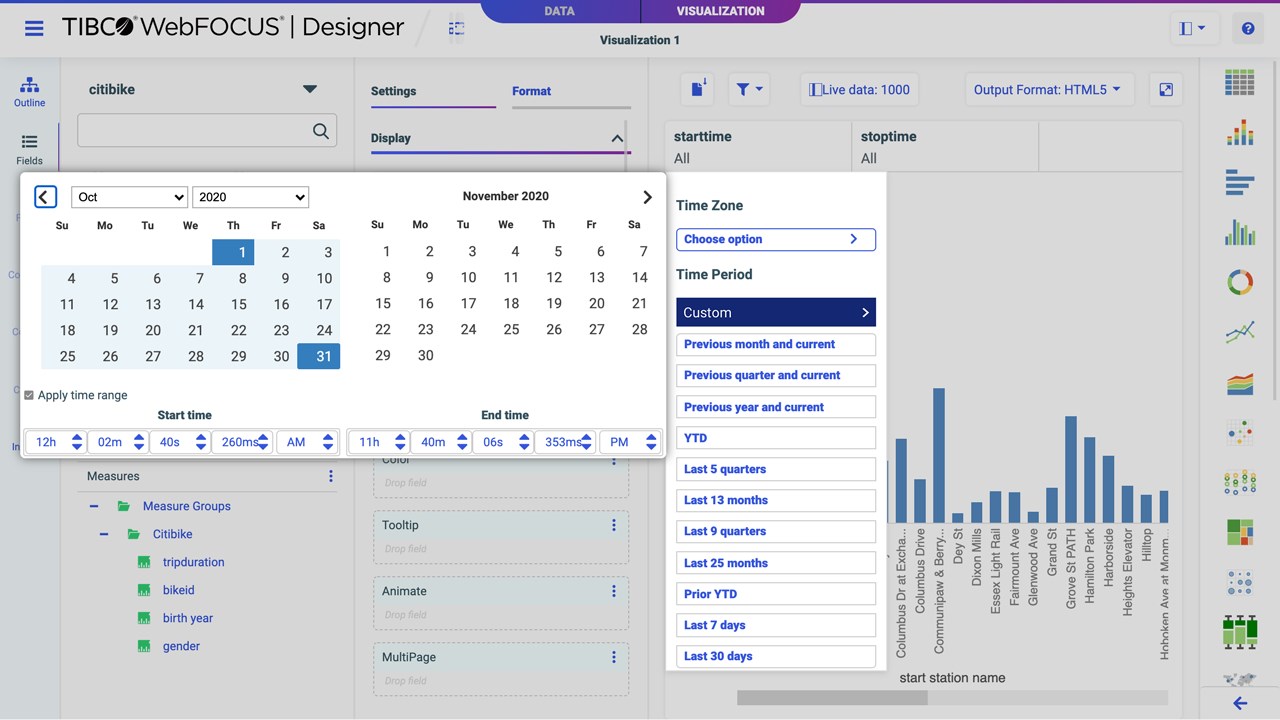Select October 1 in the calendar
The width and height of the screenshot is (1280, 720).
pyautogui.click(x=233, y=252)
